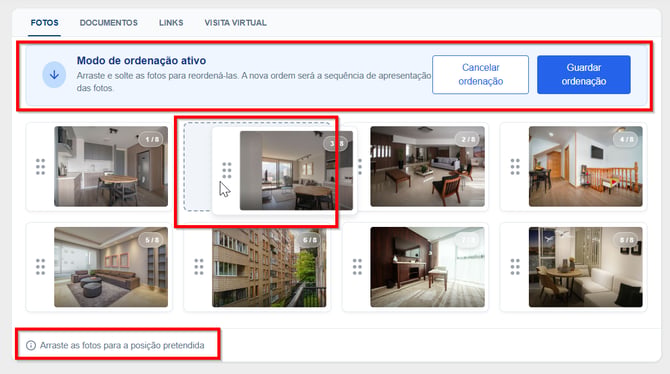Click 'Arraste as fotos para a posição pretendida' text
Viewport: 670px width, 374px height.
pyautogui.click(x=122, y=345)
